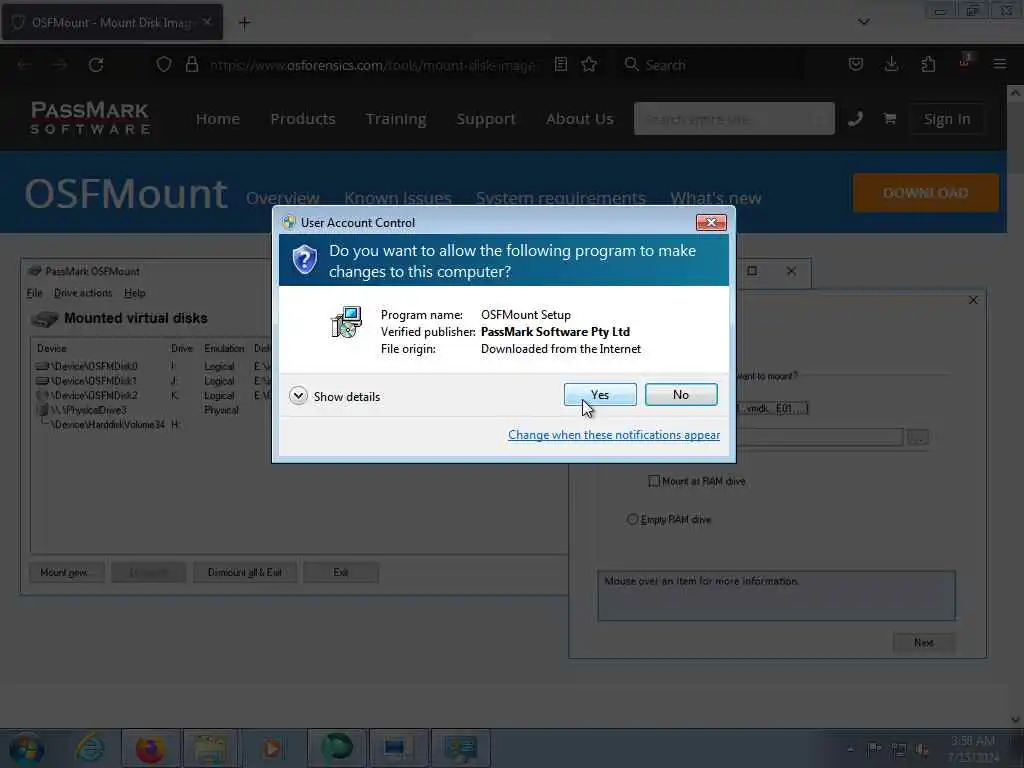
Task: Click Next in the mount wizard
Action: (x=923, y=643)
